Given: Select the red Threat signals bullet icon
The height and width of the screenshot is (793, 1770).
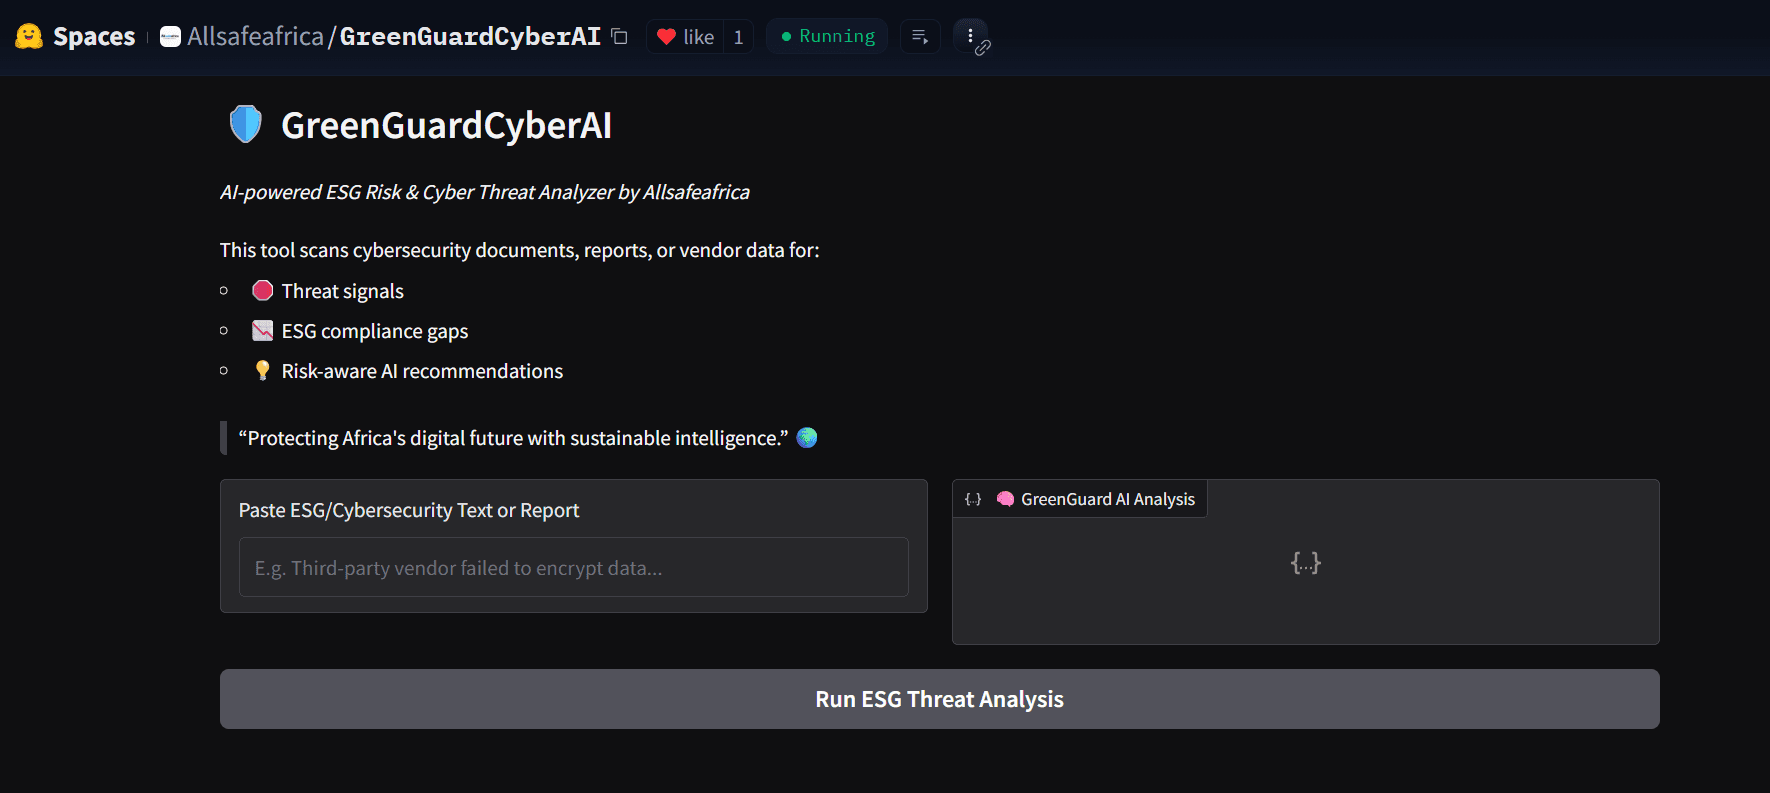Looking at the screenshot, I should (x=262, y=290).
